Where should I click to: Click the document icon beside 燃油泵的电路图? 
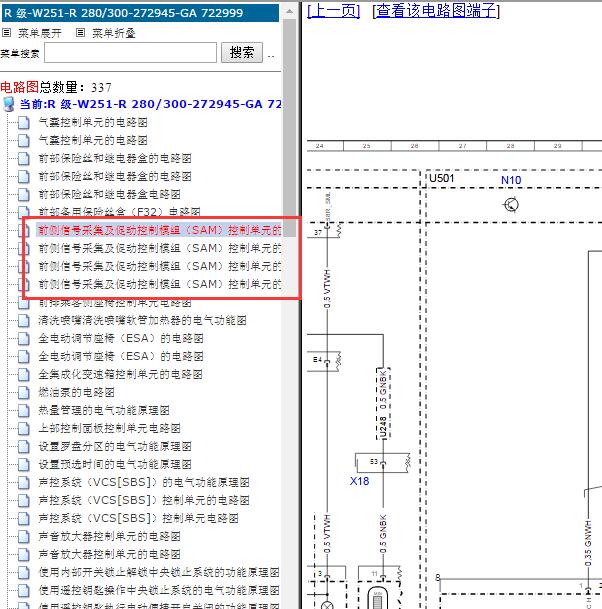pos(24,392)
